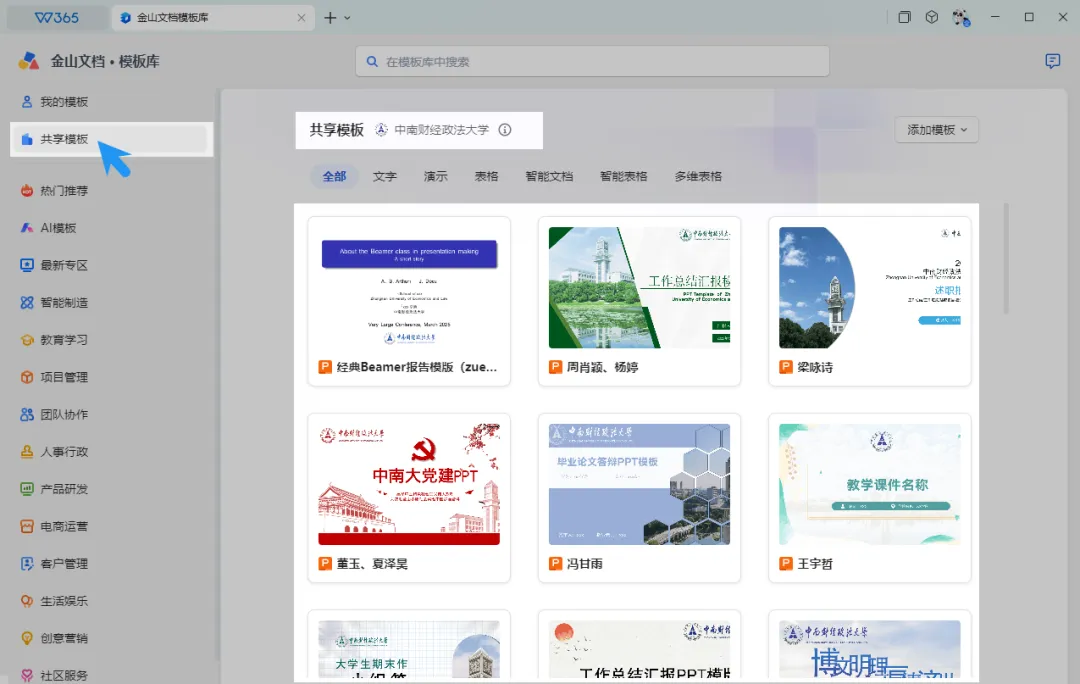1080x684 pixels.
Task: Open the 毕业论文答辩PPT模板 thumbnail
Action: tap(639, 484)
